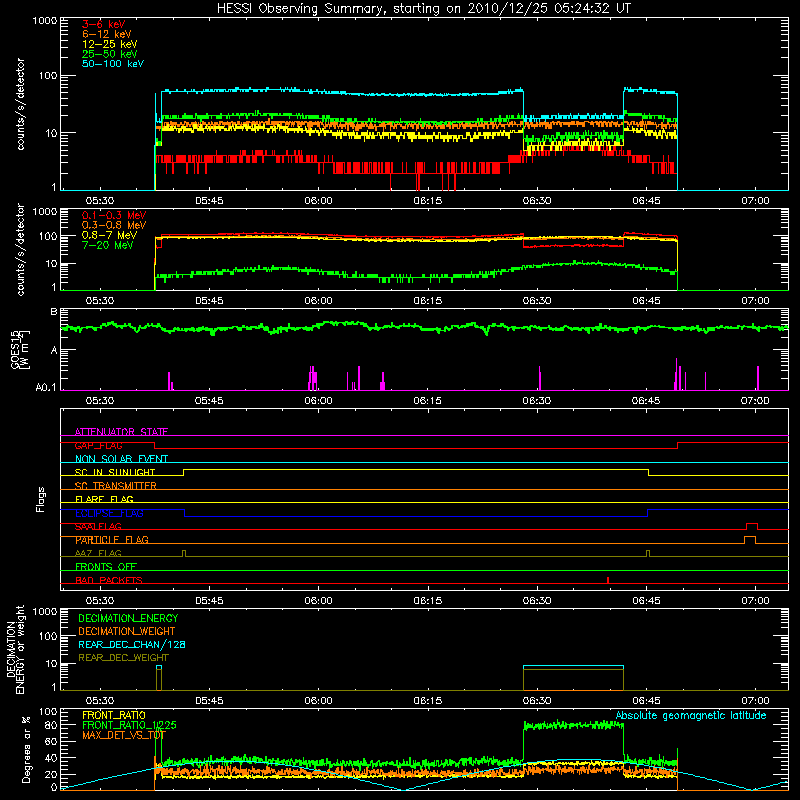The width and height of the screenshot is (800, 800).
Task: Click the blue ECLIPSE_FLAG label
Action: tap(109, 513)
